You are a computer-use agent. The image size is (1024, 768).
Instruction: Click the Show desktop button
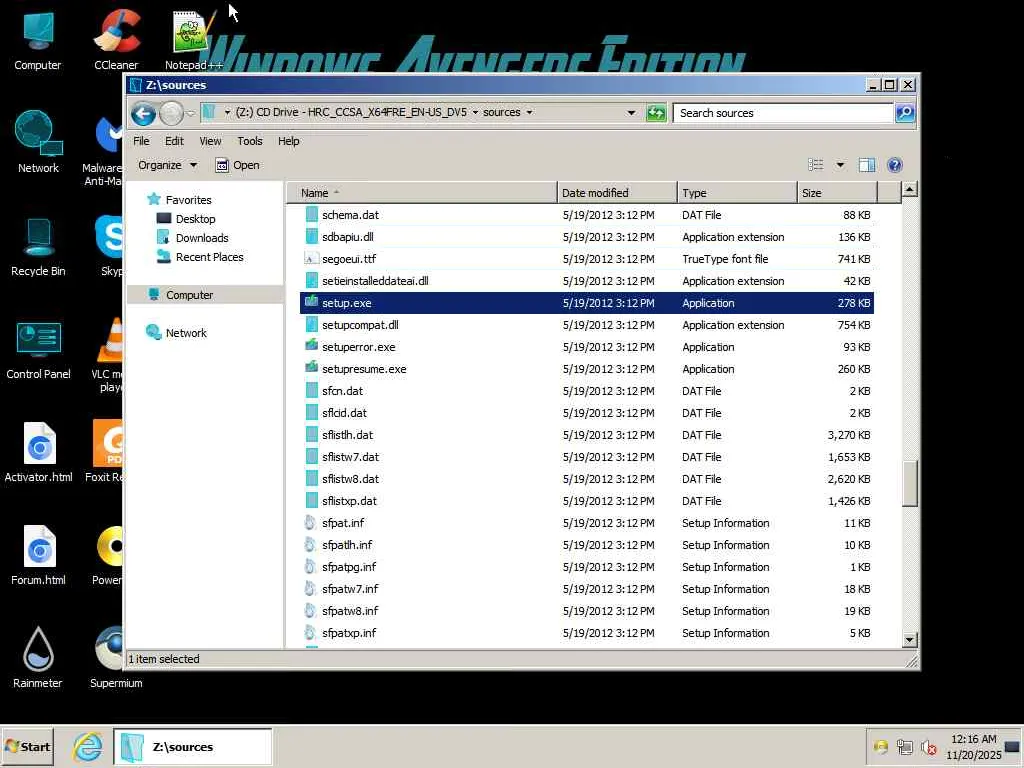coord(1013,746)
